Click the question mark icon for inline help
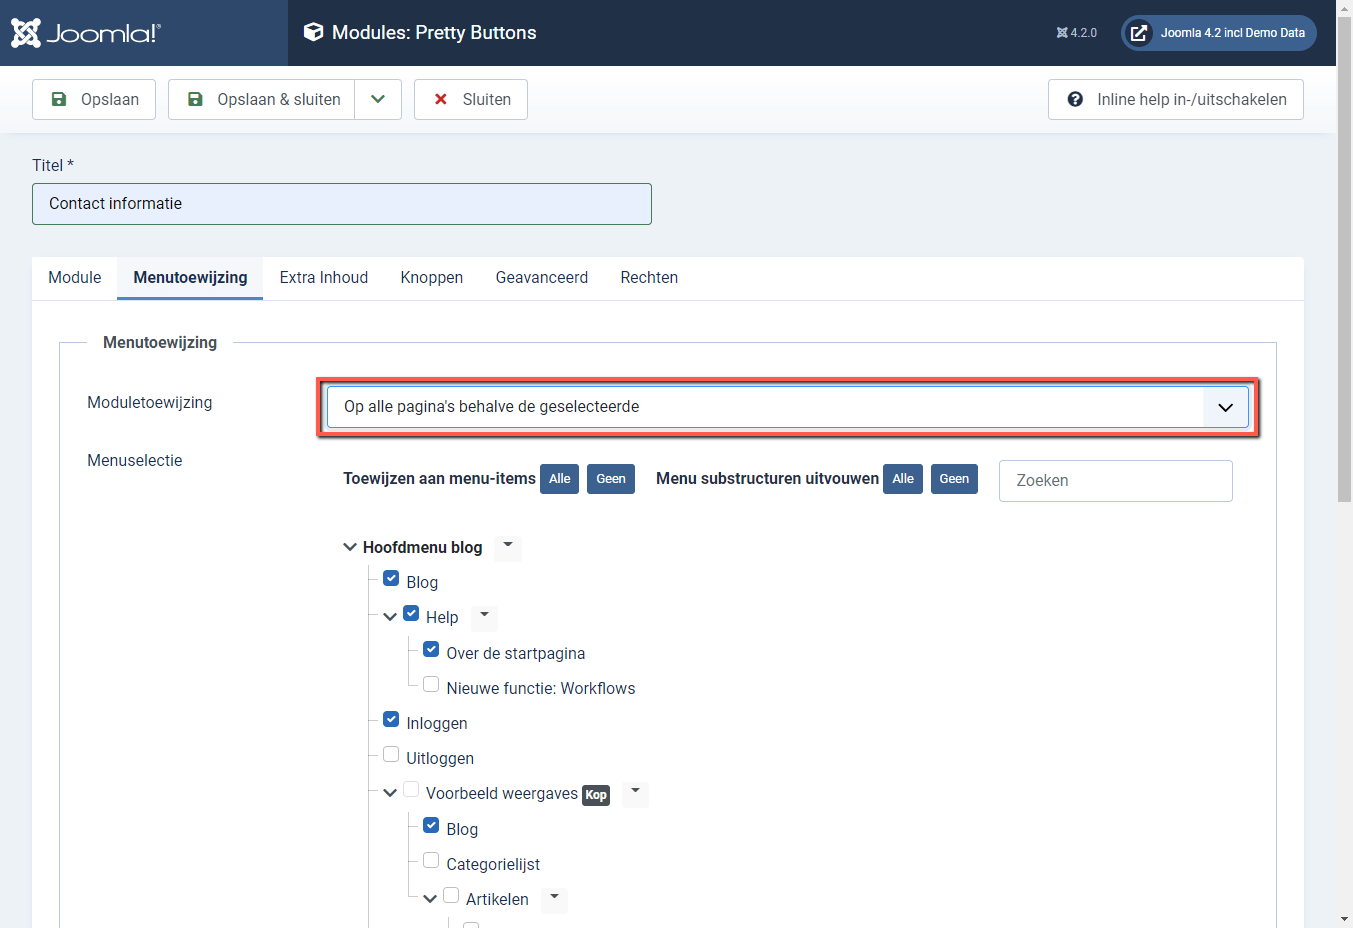 click(x=1074, y=99)
